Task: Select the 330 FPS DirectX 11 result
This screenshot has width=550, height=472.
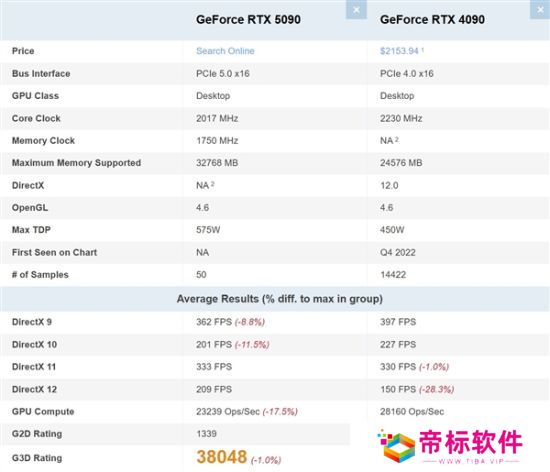Action: click(398, 367)
